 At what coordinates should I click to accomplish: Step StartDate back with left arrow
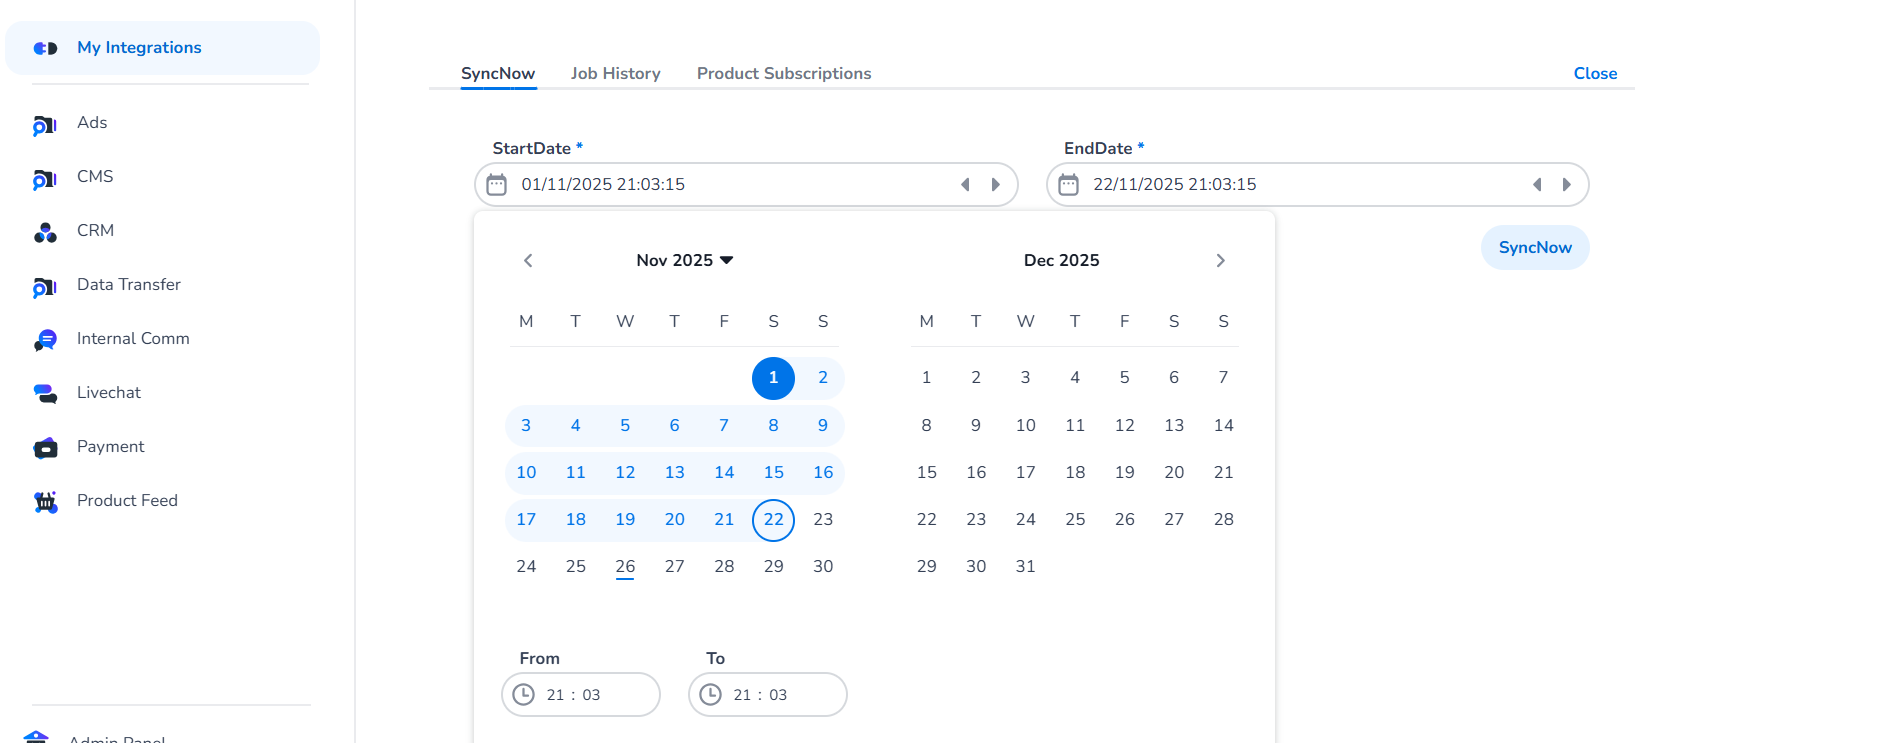pyautogui.click(x=965, y=185)
